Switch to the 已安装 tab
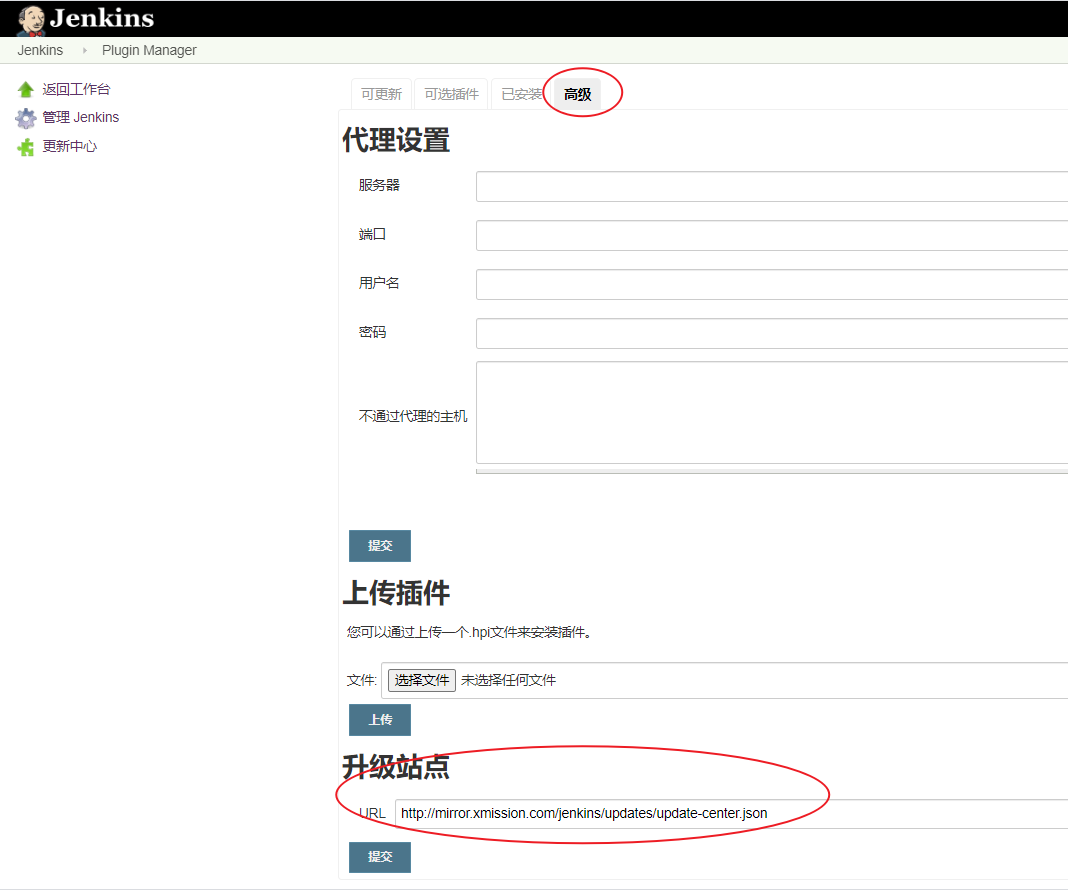Image resolution: width=1068 pixels, height=890 pixels. pos(521,94)
